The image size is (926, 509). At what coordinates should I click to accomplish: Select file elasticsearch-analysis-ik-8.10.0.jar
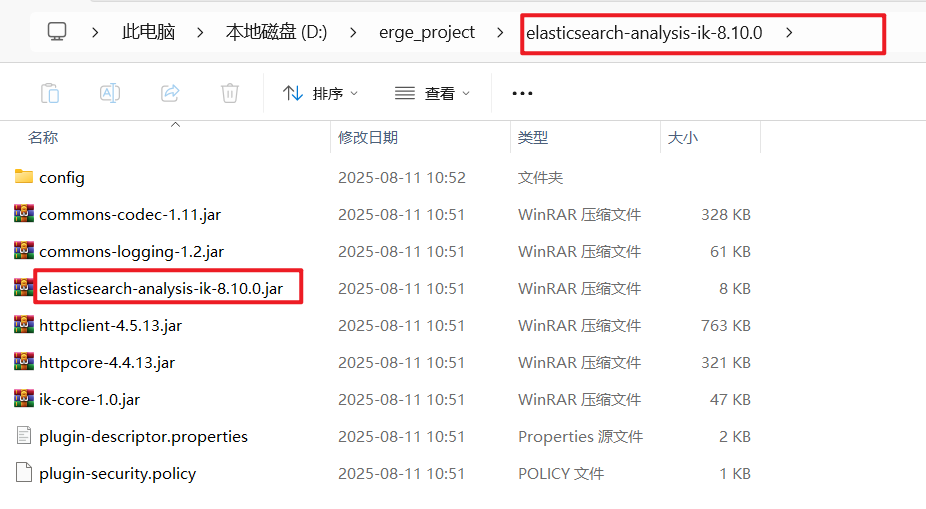click(161, 289)
